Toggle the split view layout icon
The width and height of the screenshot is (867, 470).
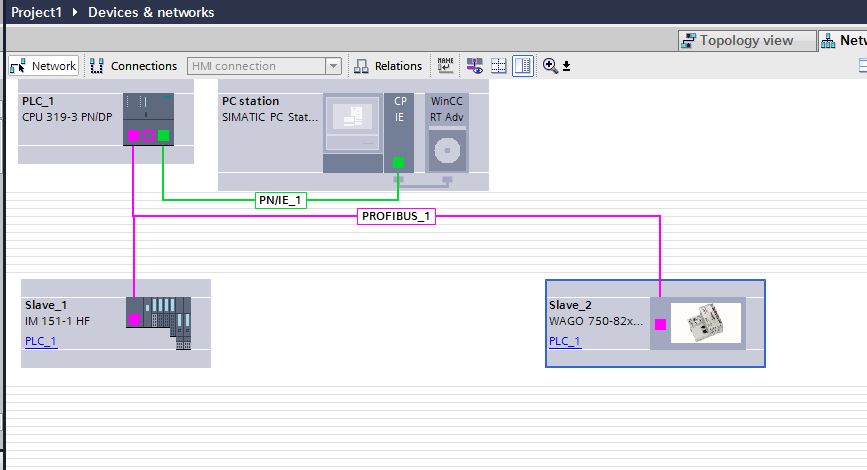pos(523,66)
